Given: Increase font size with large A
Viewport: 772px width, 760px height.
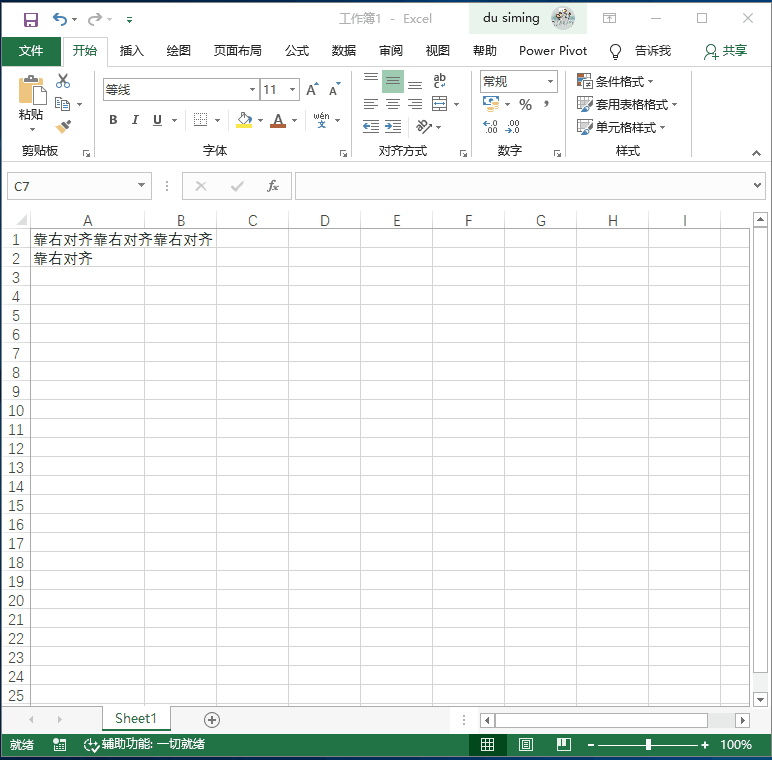Looking at the screenshot, I should tap(312, 90).
